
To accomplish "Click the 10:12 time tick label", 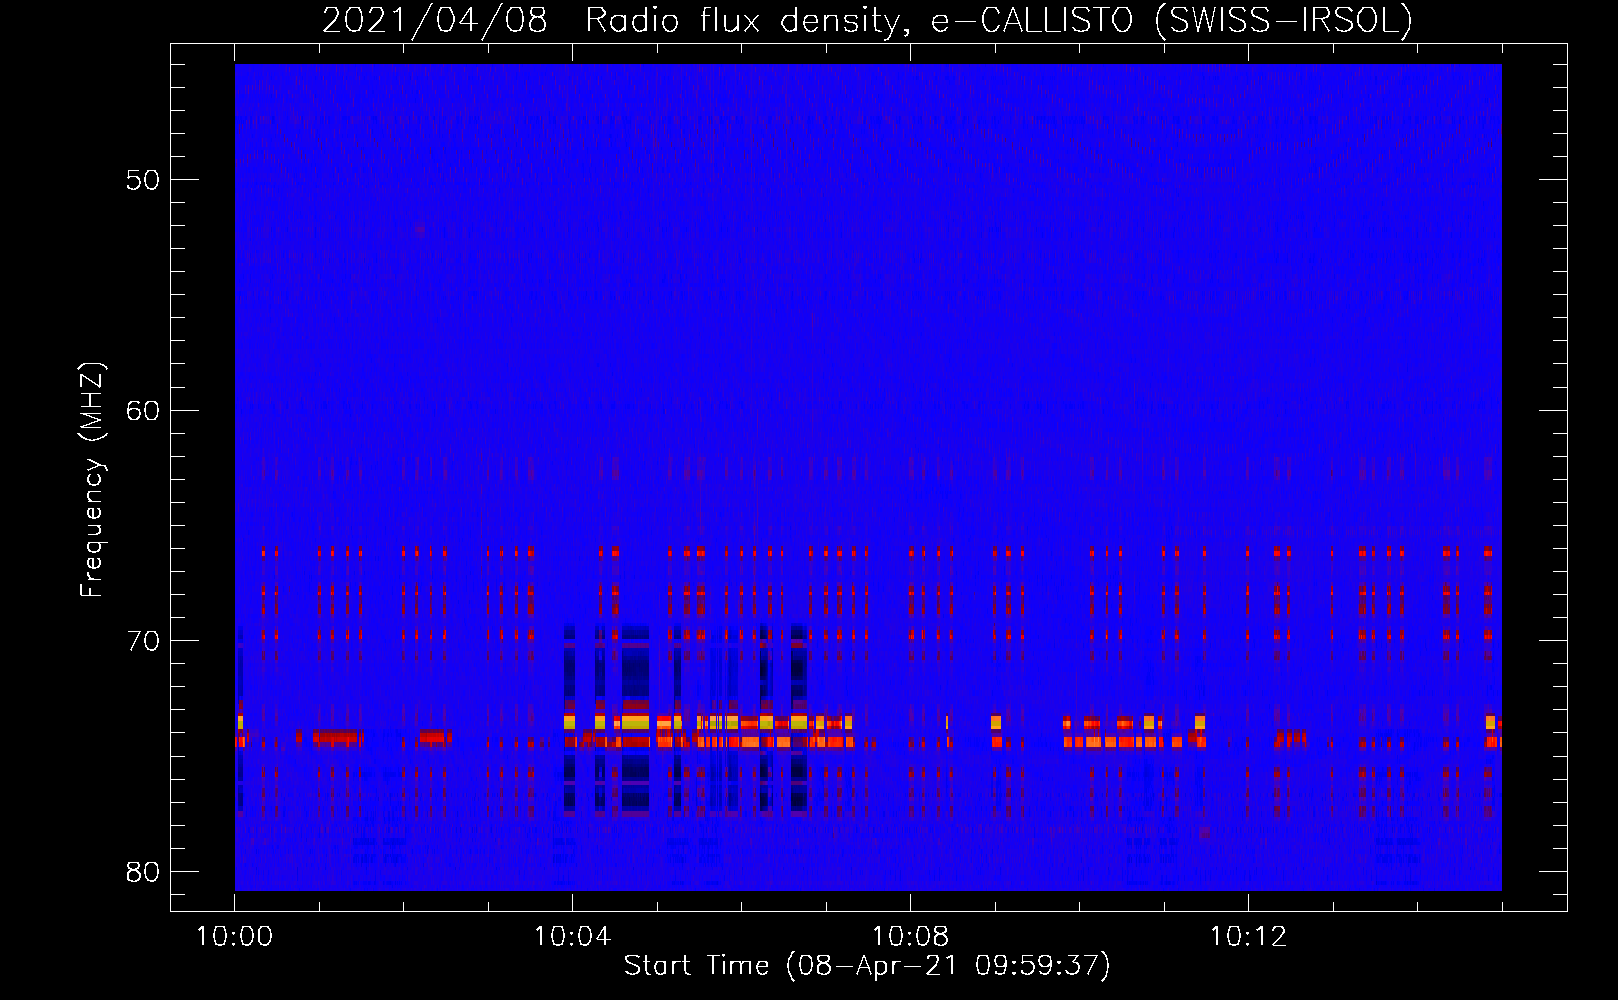I will (x=1248, y=937).
